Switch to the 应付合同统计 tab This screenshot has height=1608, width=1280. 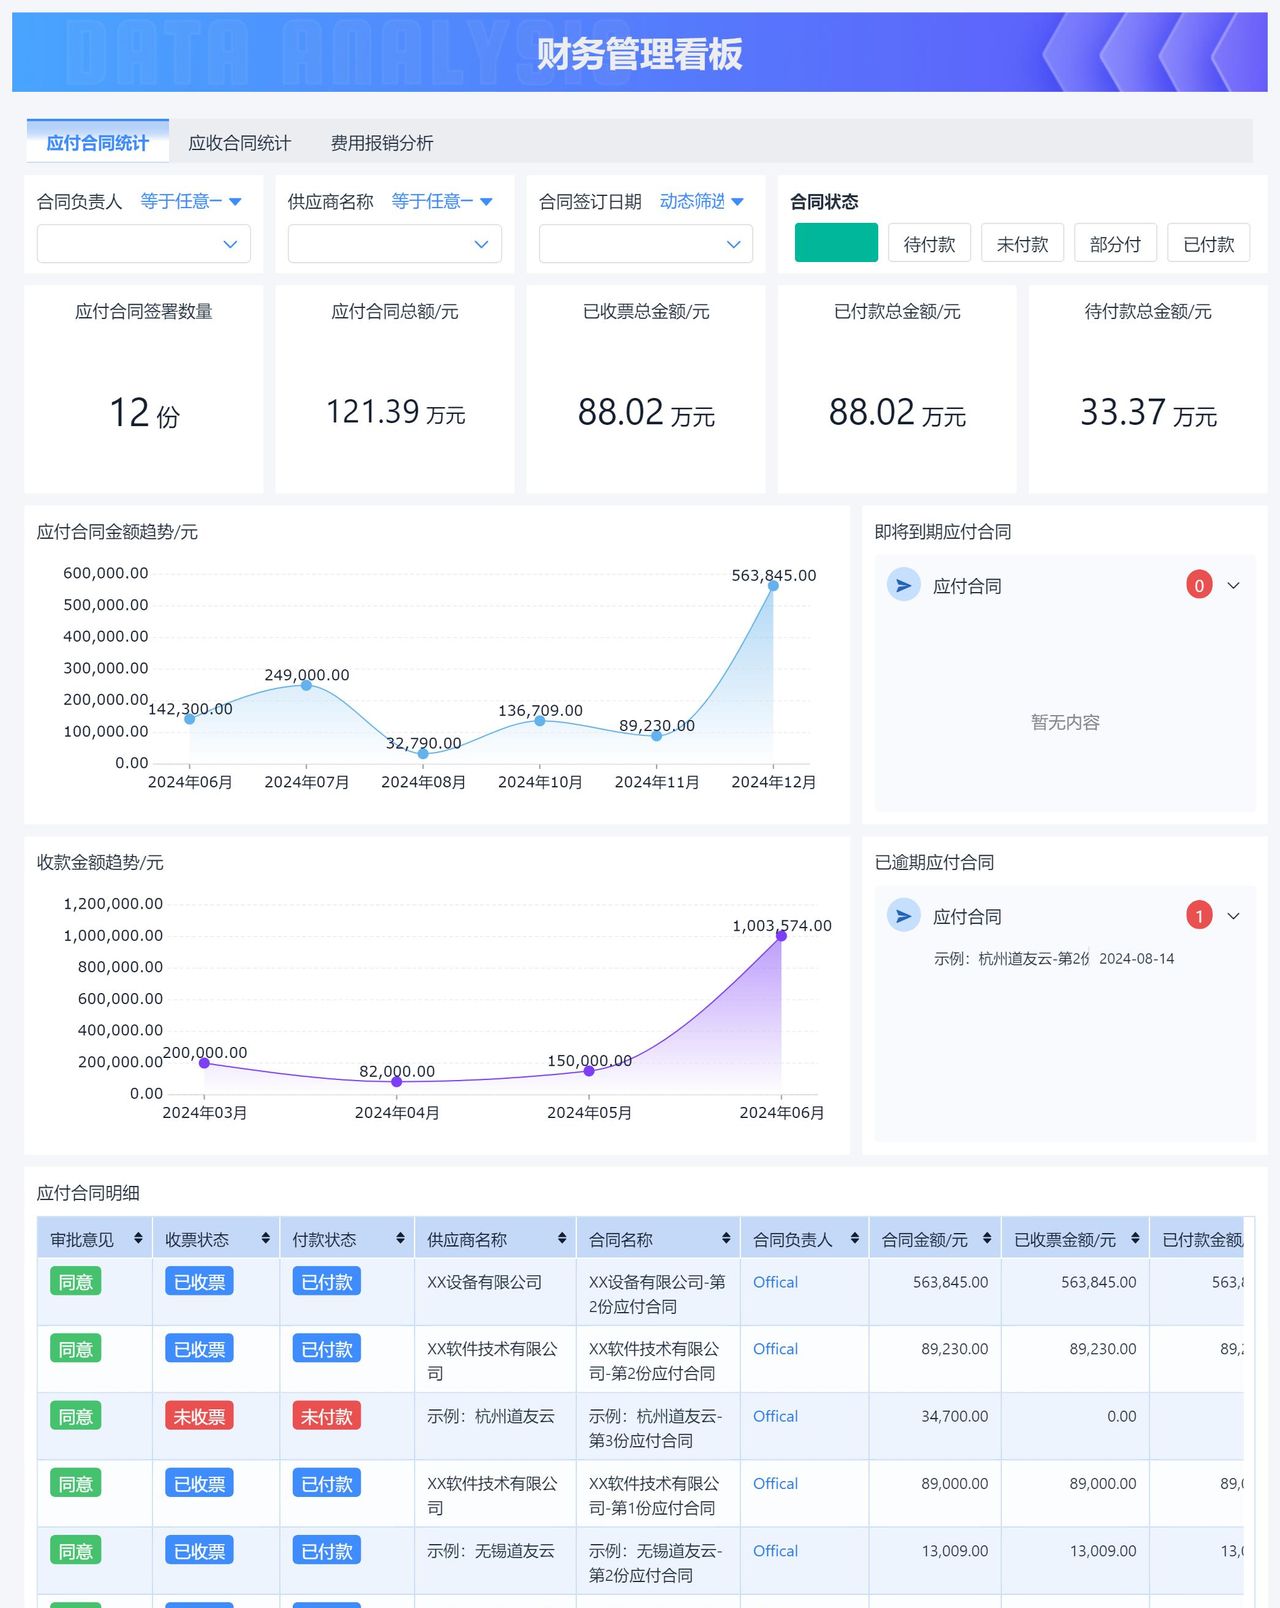click(98, 142)
